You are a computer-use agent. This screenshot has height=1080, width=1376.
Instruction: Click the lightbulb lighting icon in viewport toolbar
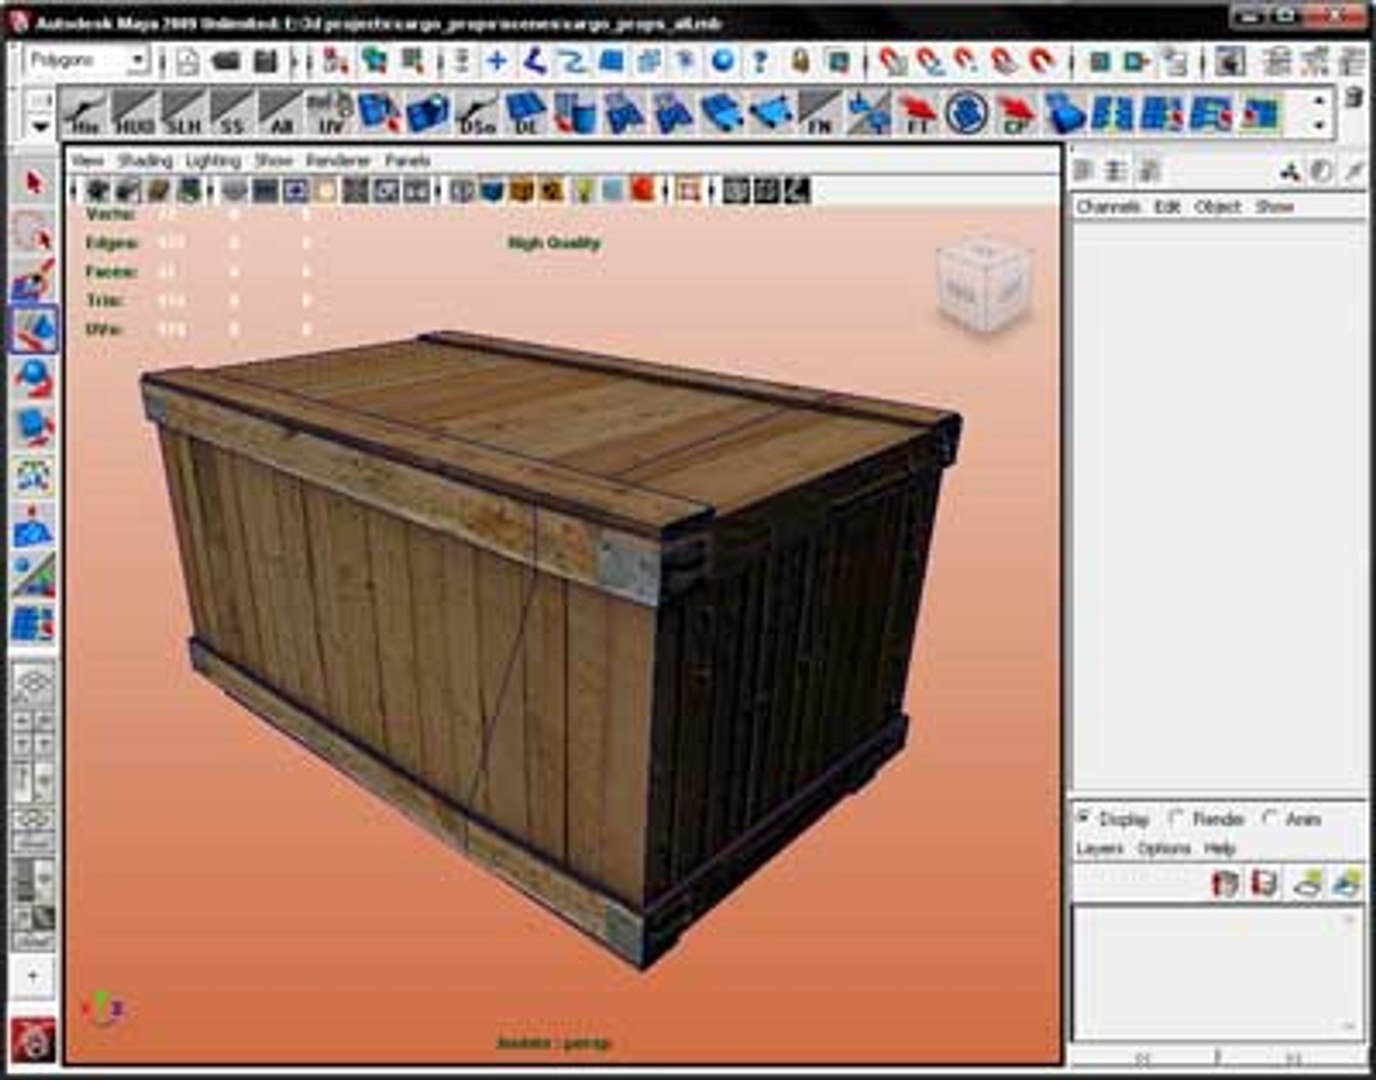click(x=584, y=190)
